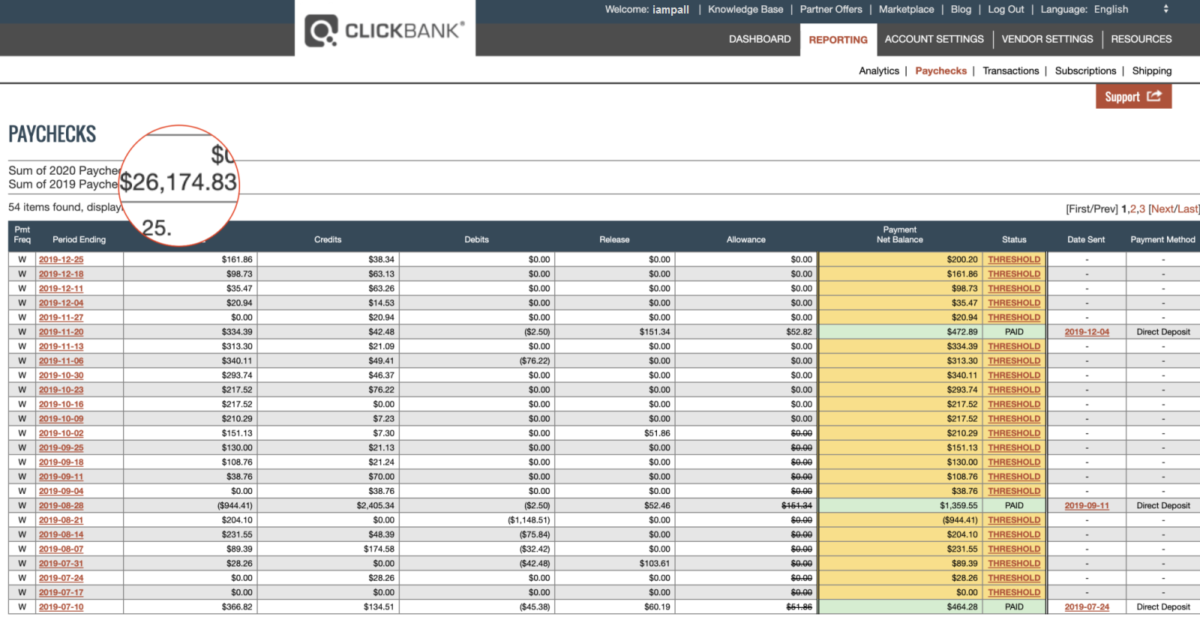Screen dimensions: 1200x617
Task: Open the Blog link
Action: click(960, 9)
